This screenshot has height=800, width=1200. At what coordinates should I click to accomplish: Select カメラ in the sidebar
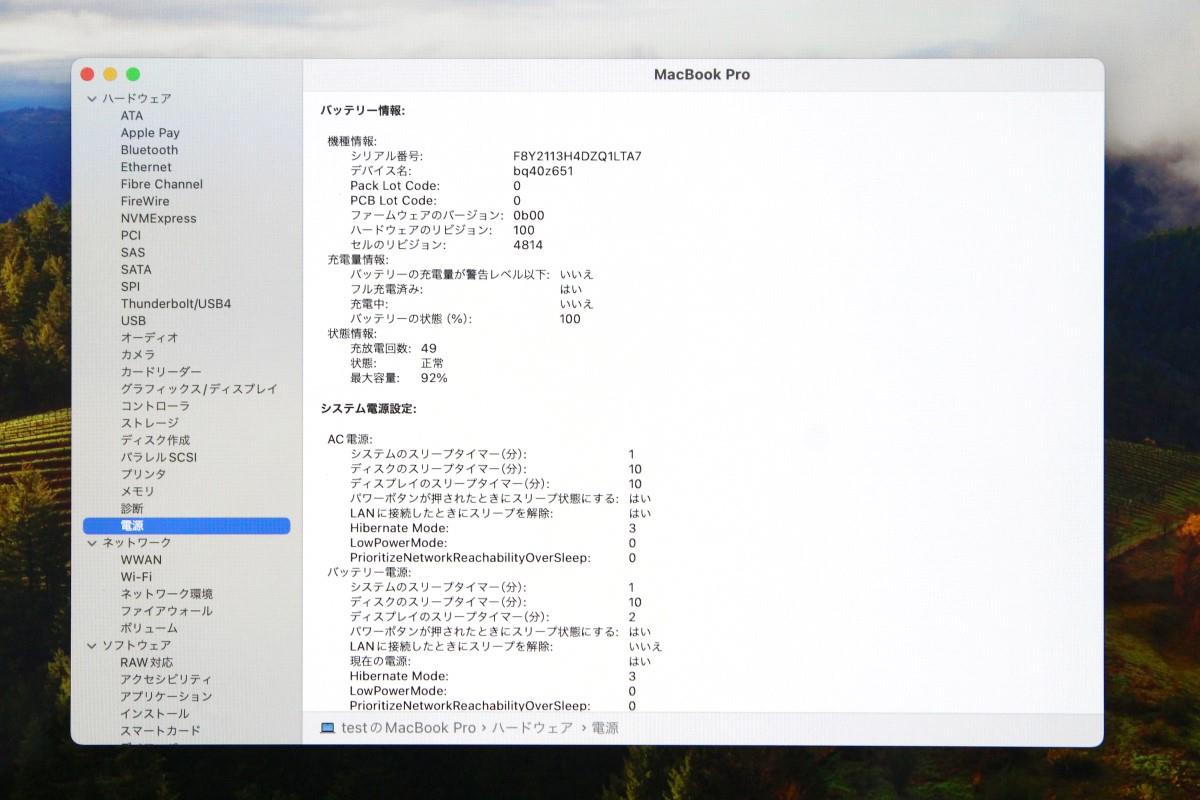coord(138,354)
